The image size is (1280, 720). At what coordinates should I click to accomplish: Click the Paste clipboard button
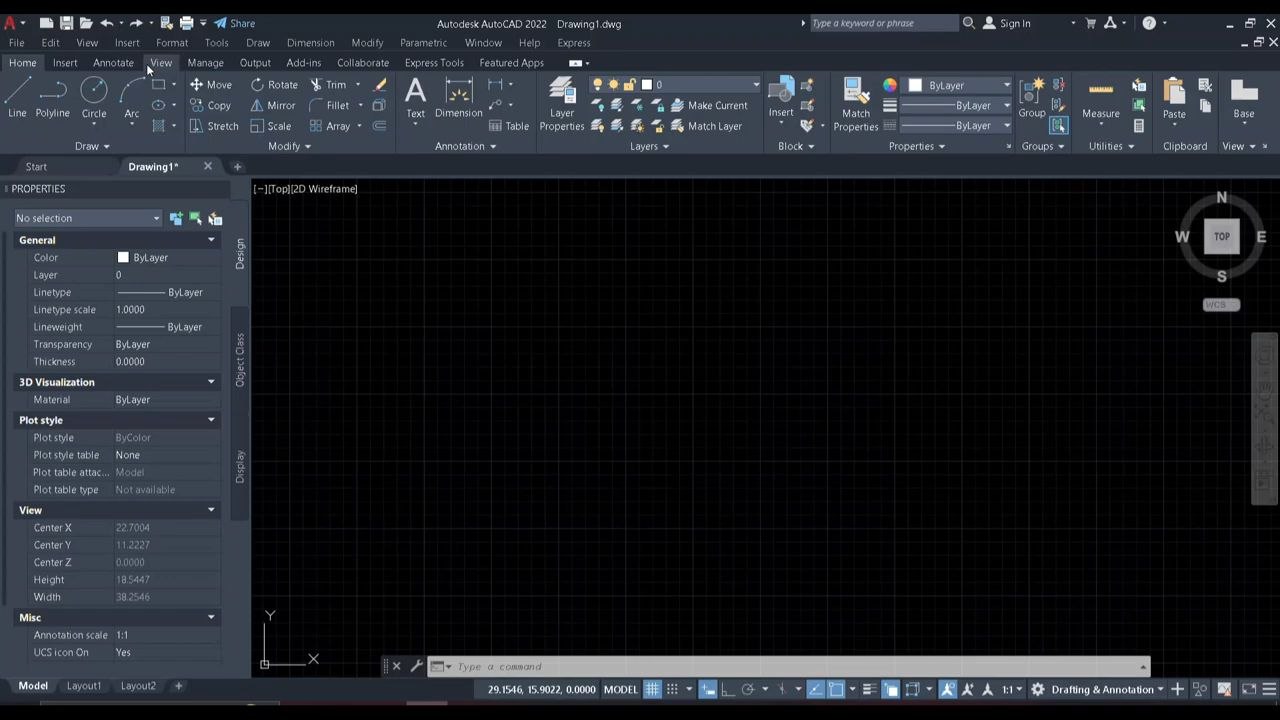point(1174,98)
